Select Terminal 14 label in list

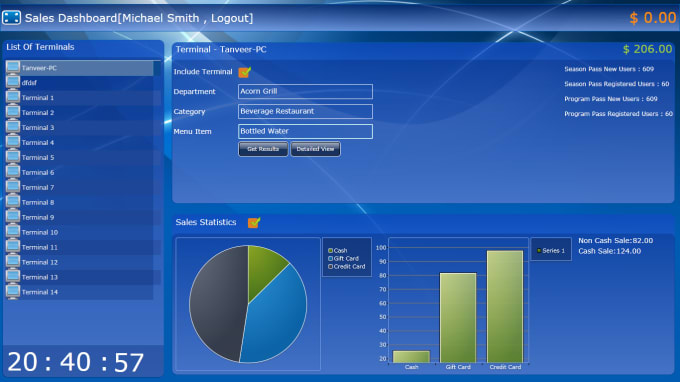[x=40, y=292]
